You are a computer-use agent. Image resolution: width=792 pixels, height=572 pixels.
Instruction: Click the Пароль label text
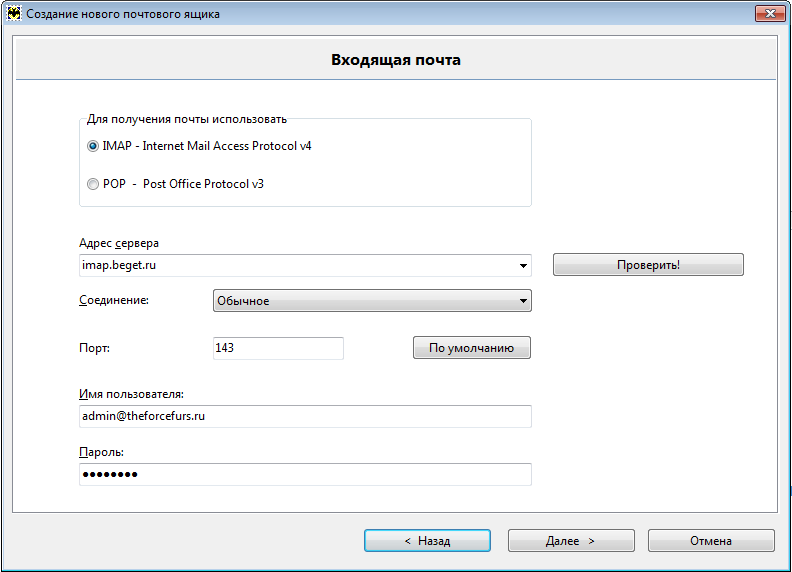pos(101,452)
